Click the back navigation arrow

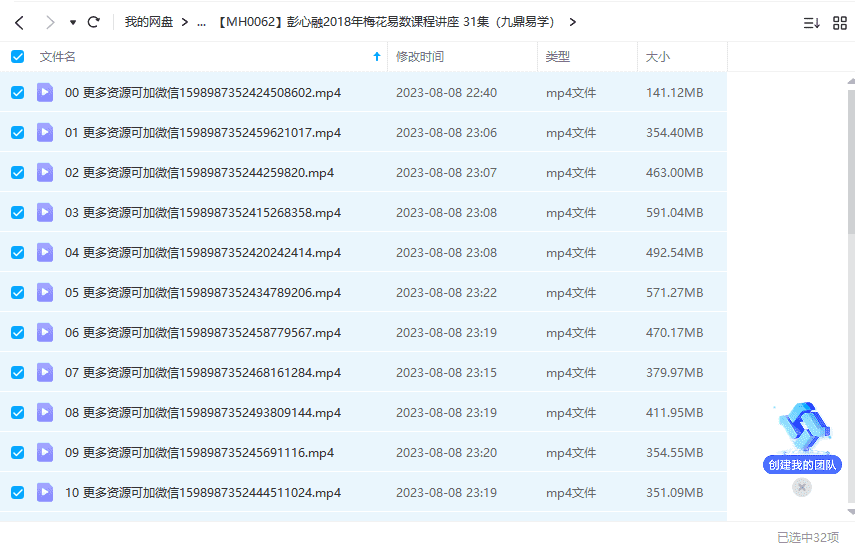coord(18,22)
